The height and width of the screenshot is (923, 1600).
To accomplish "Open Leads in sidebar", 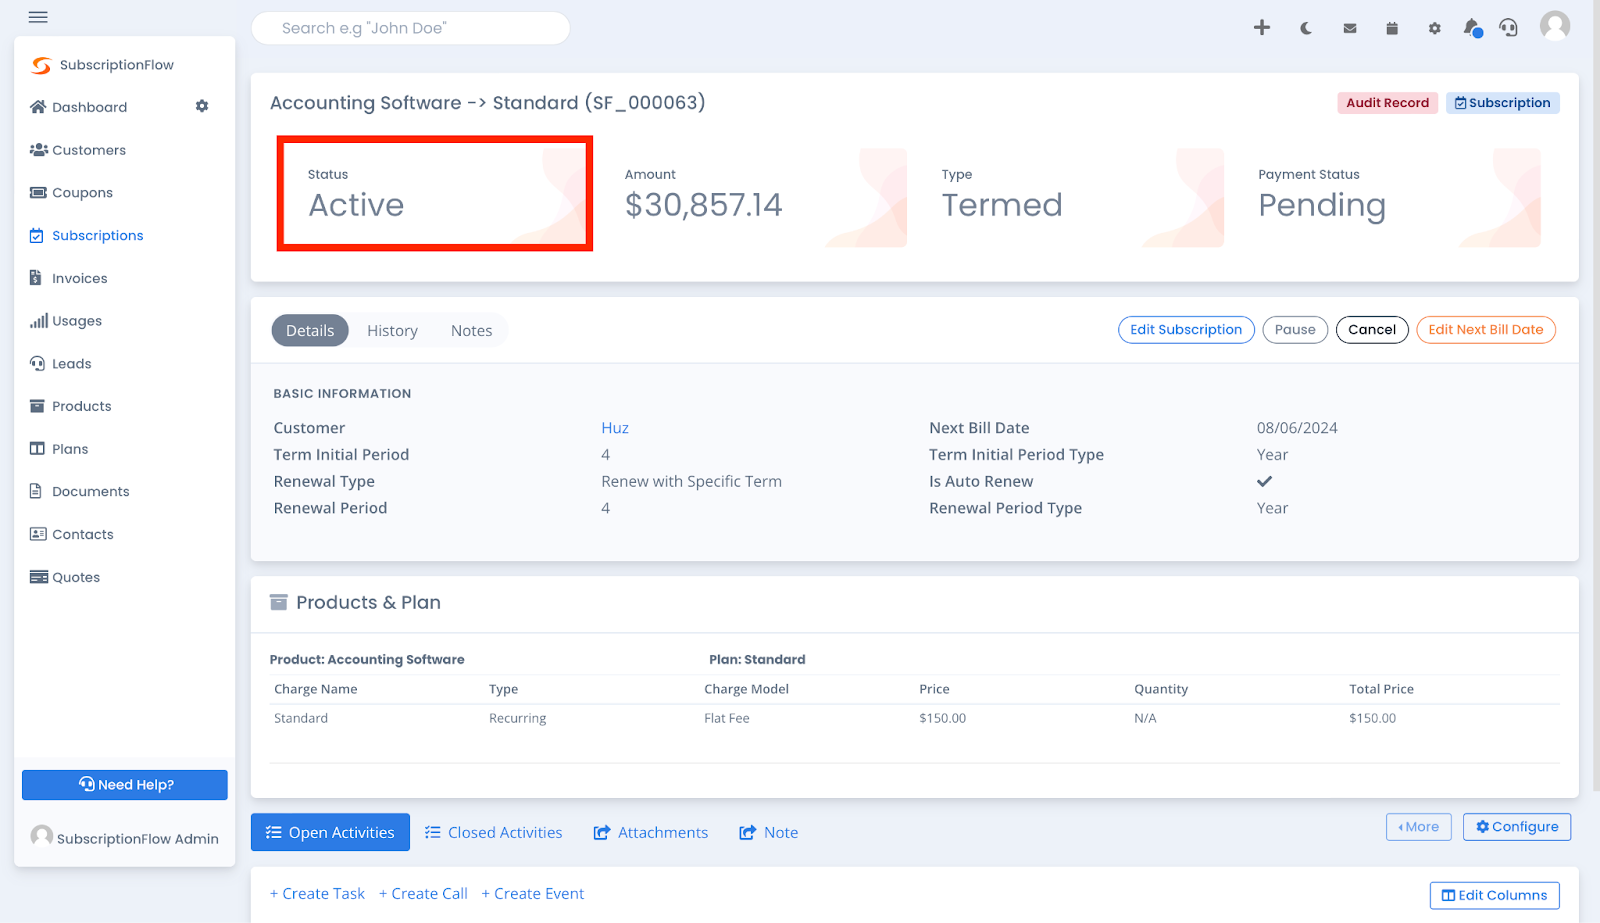I will pos(61,364).
